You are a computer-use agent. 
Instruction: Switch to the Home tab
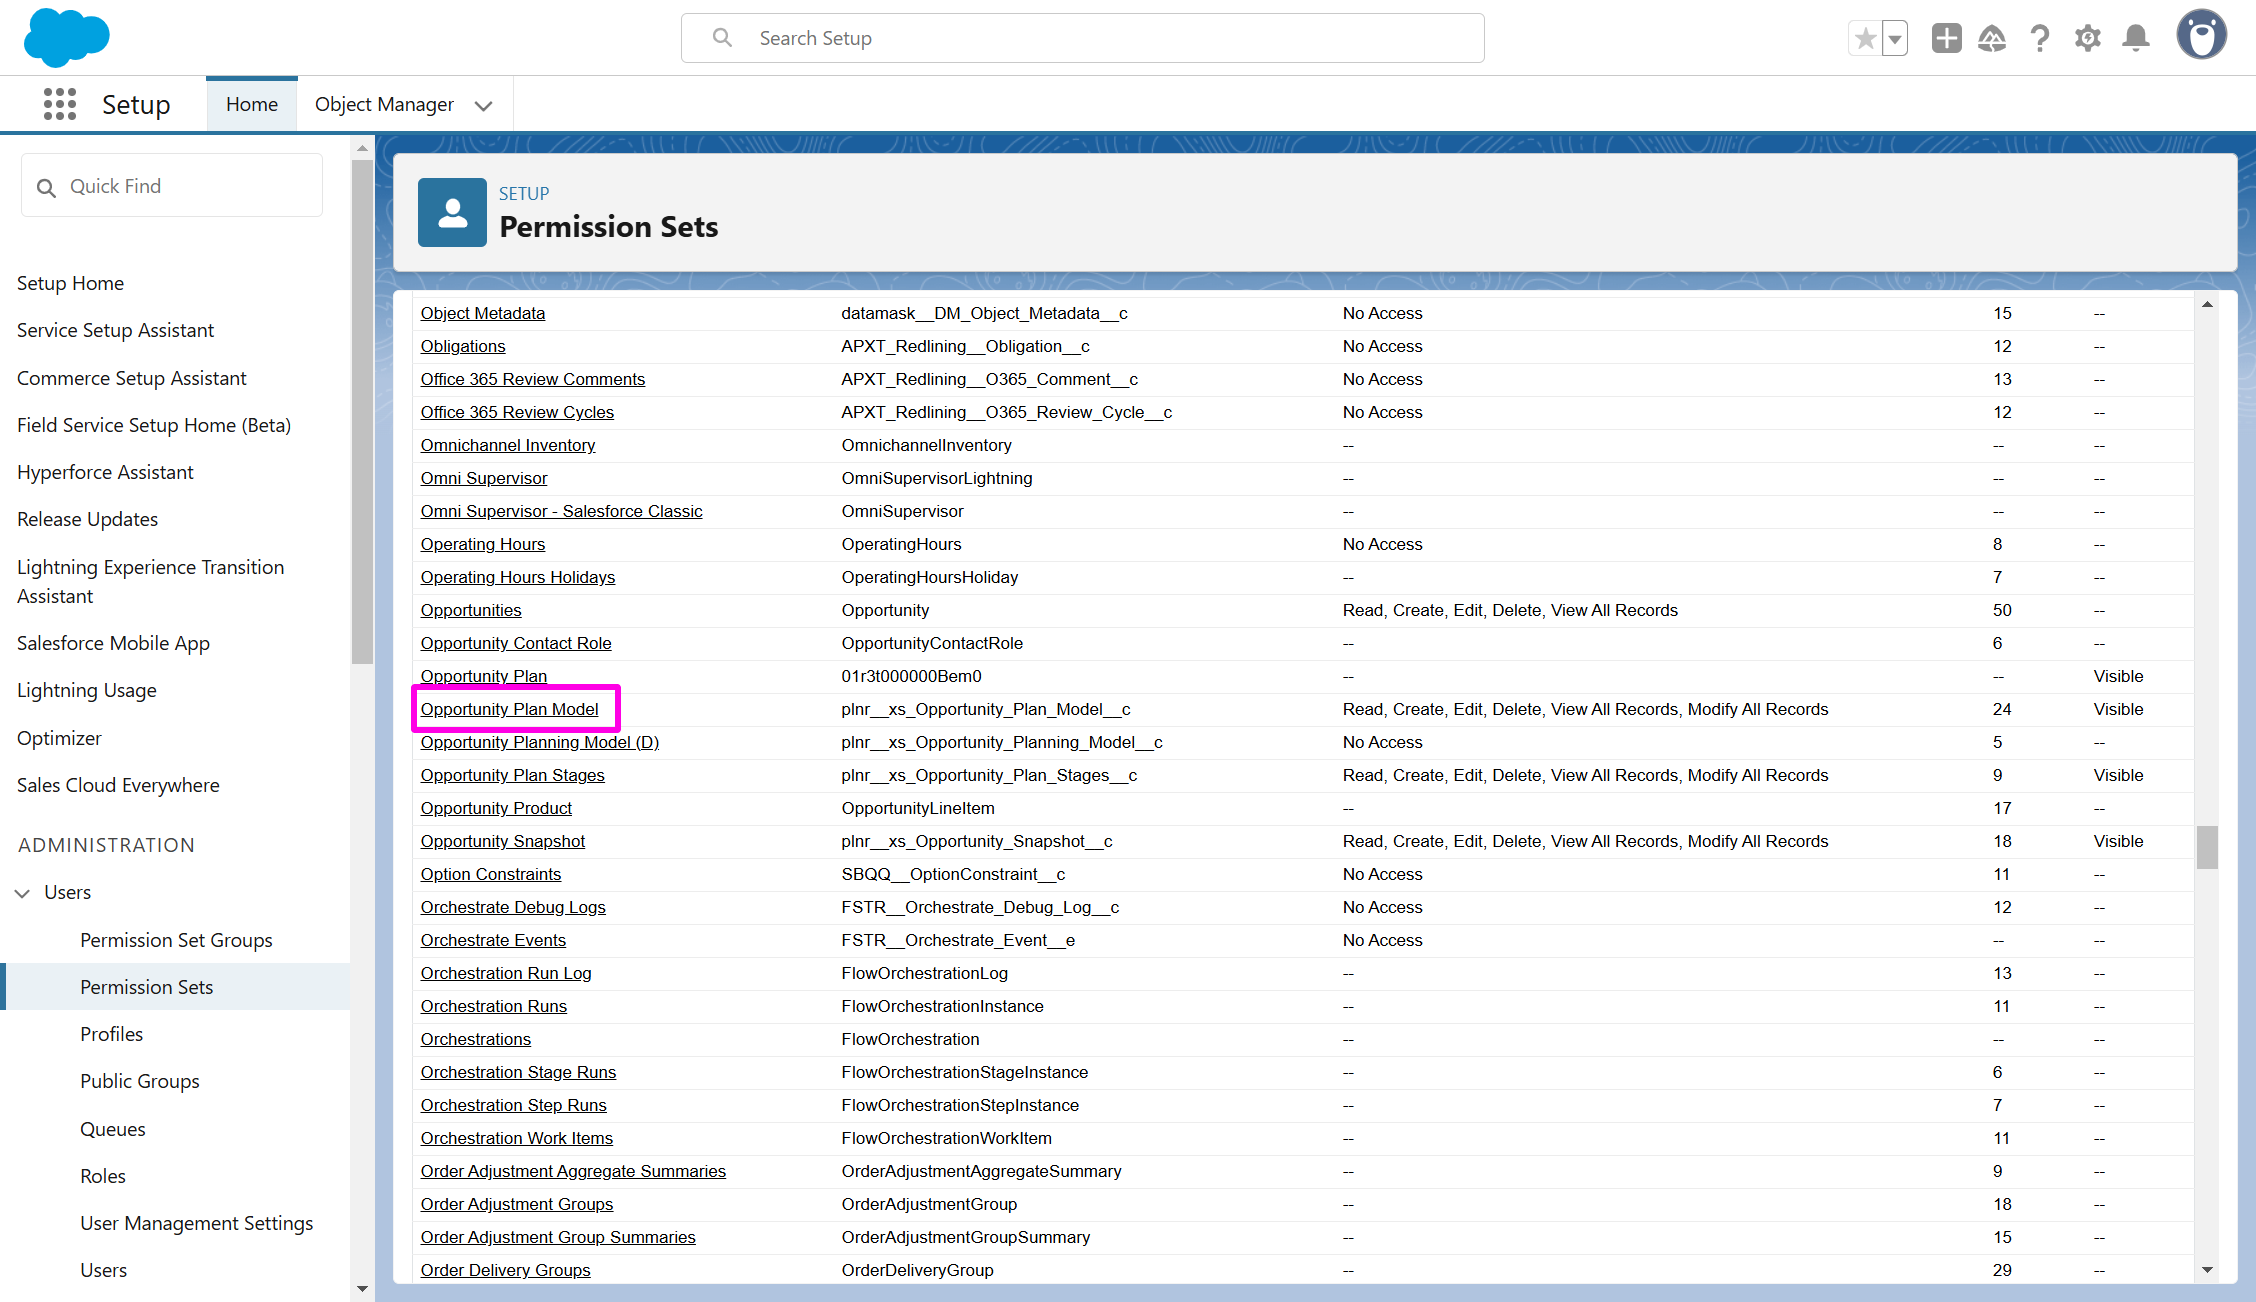tap(252, 104)
